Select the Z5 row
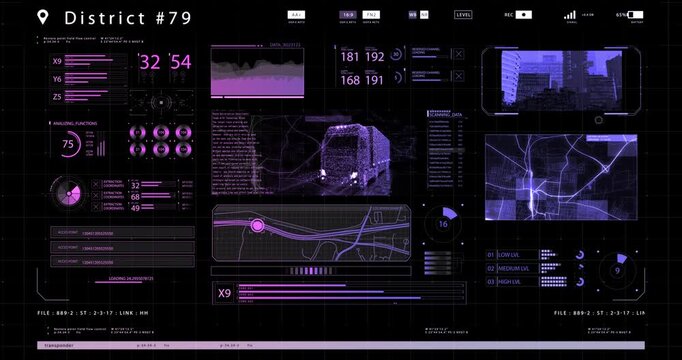The height and width of the screenshot is (360, 682). (x=89, y=97)
